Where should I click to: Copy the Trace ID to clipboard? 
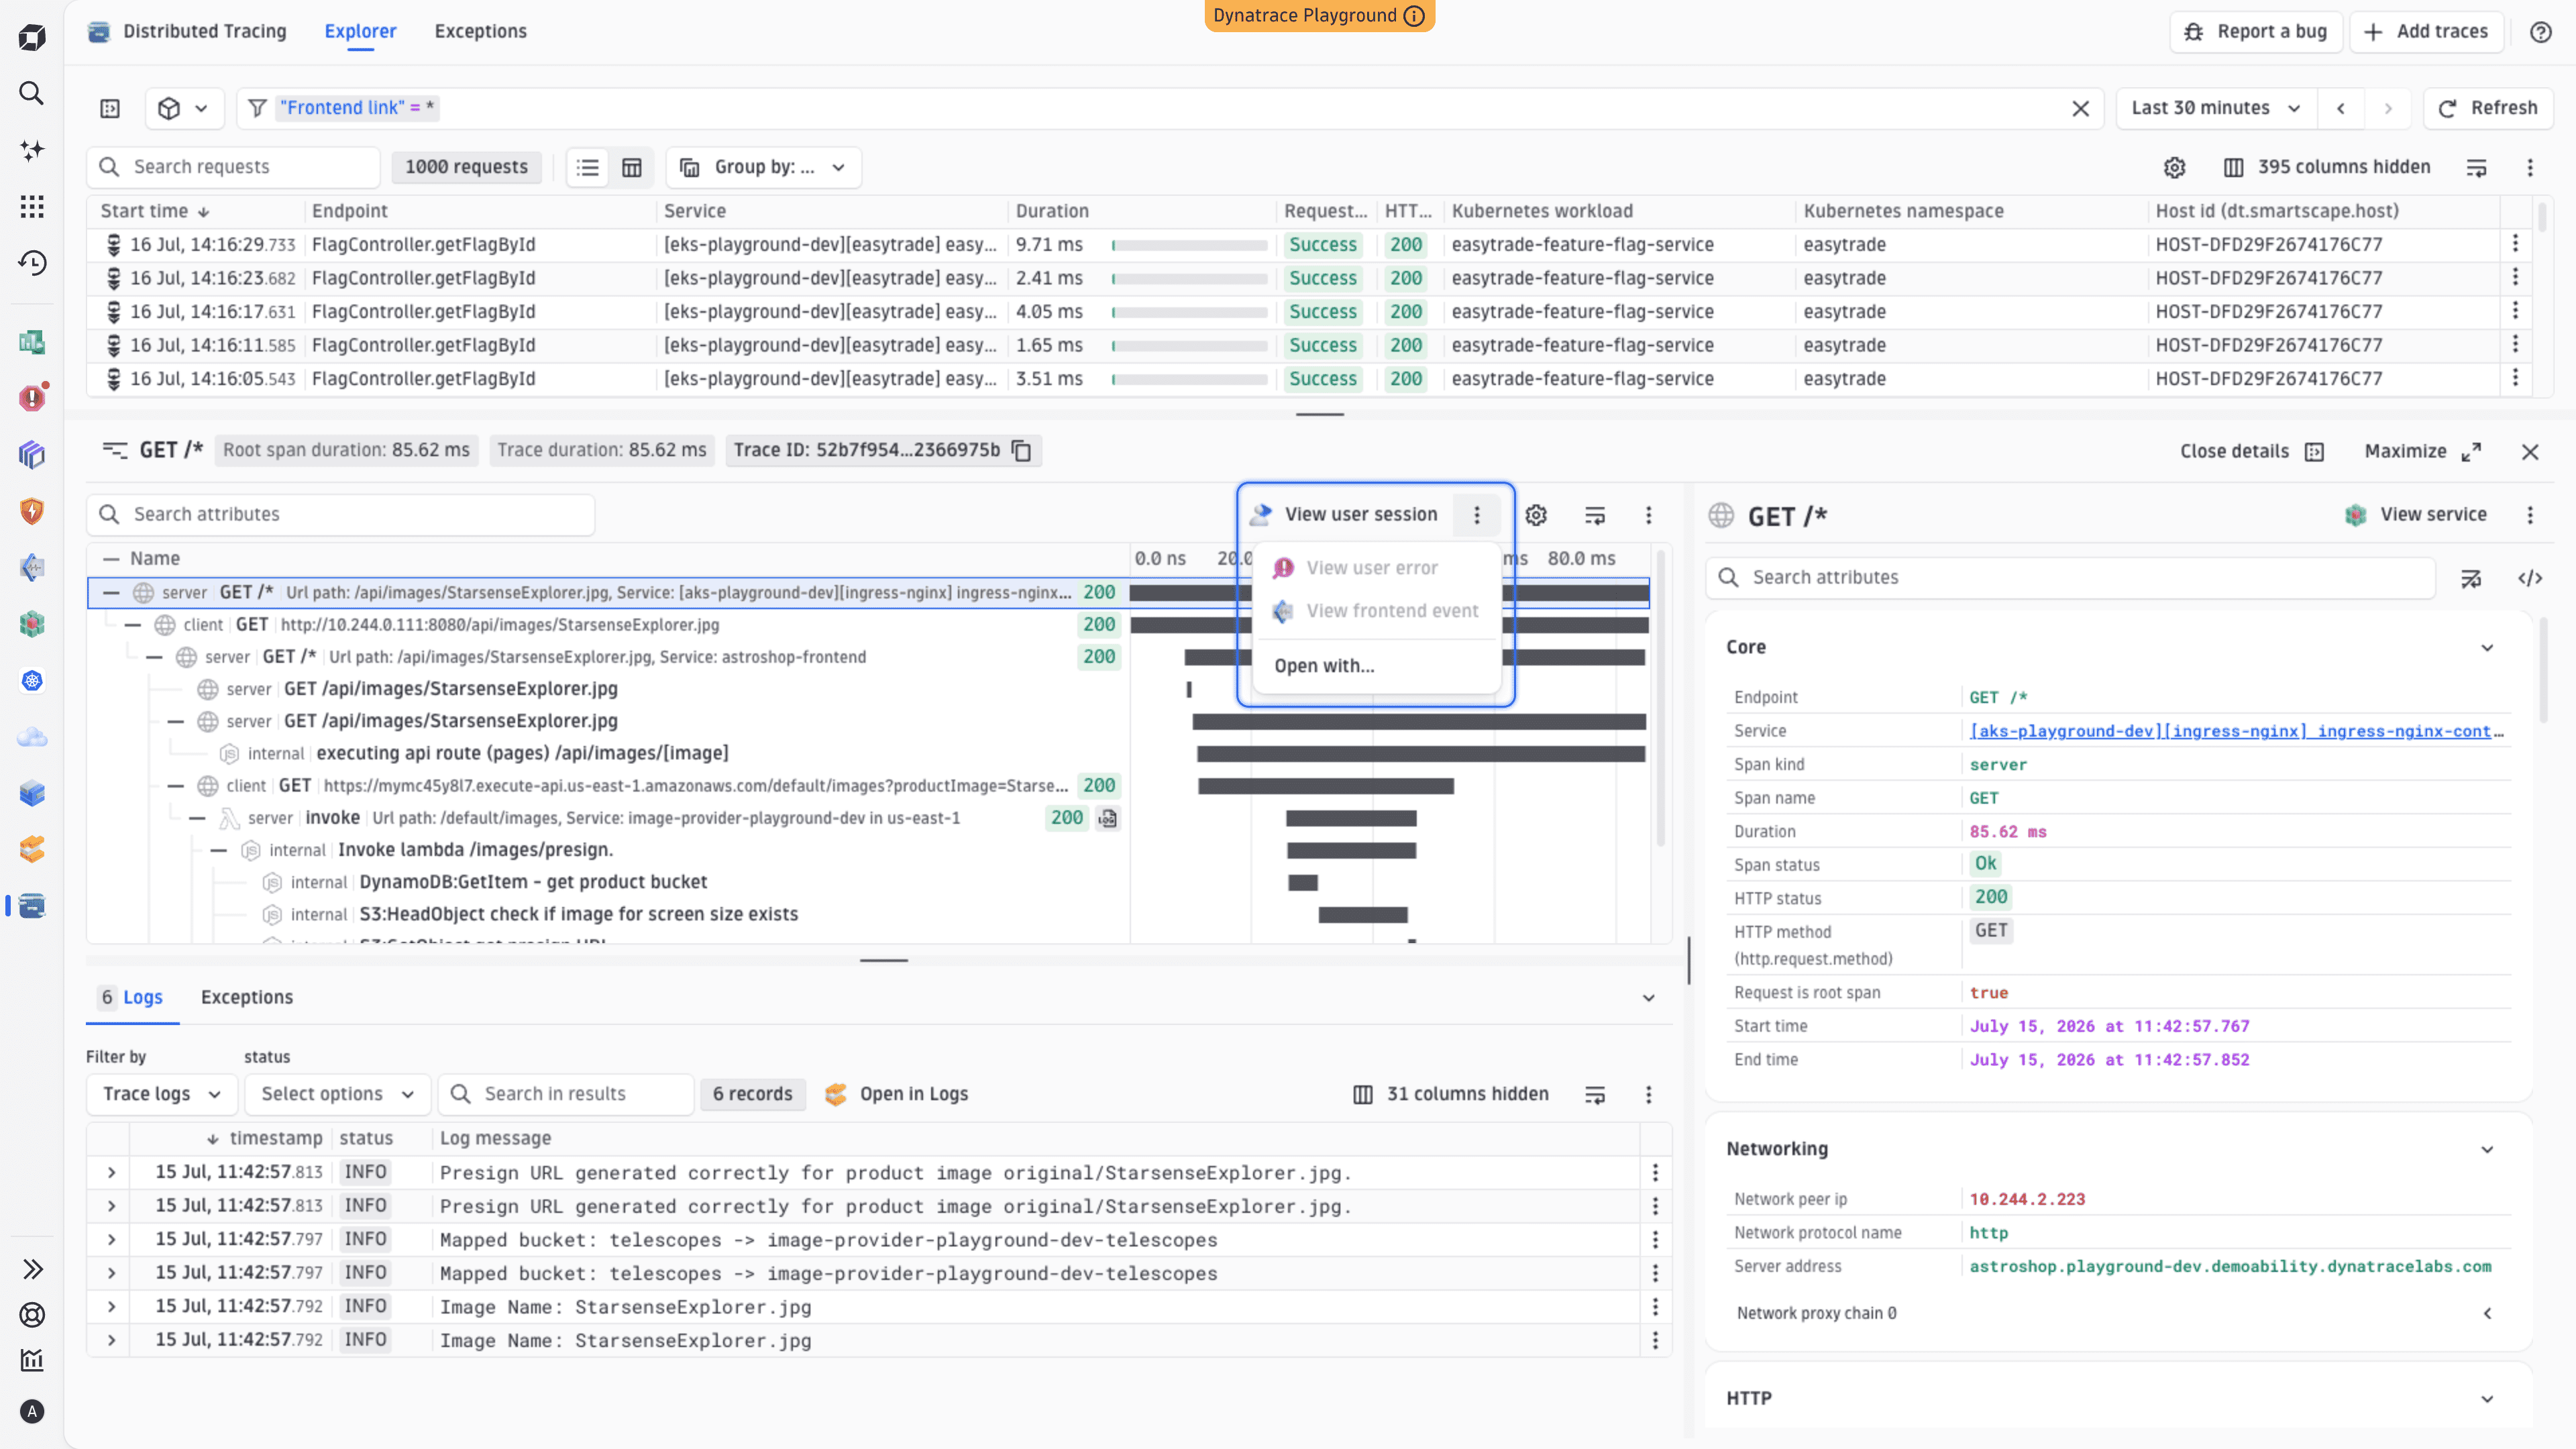(1021, 451)
